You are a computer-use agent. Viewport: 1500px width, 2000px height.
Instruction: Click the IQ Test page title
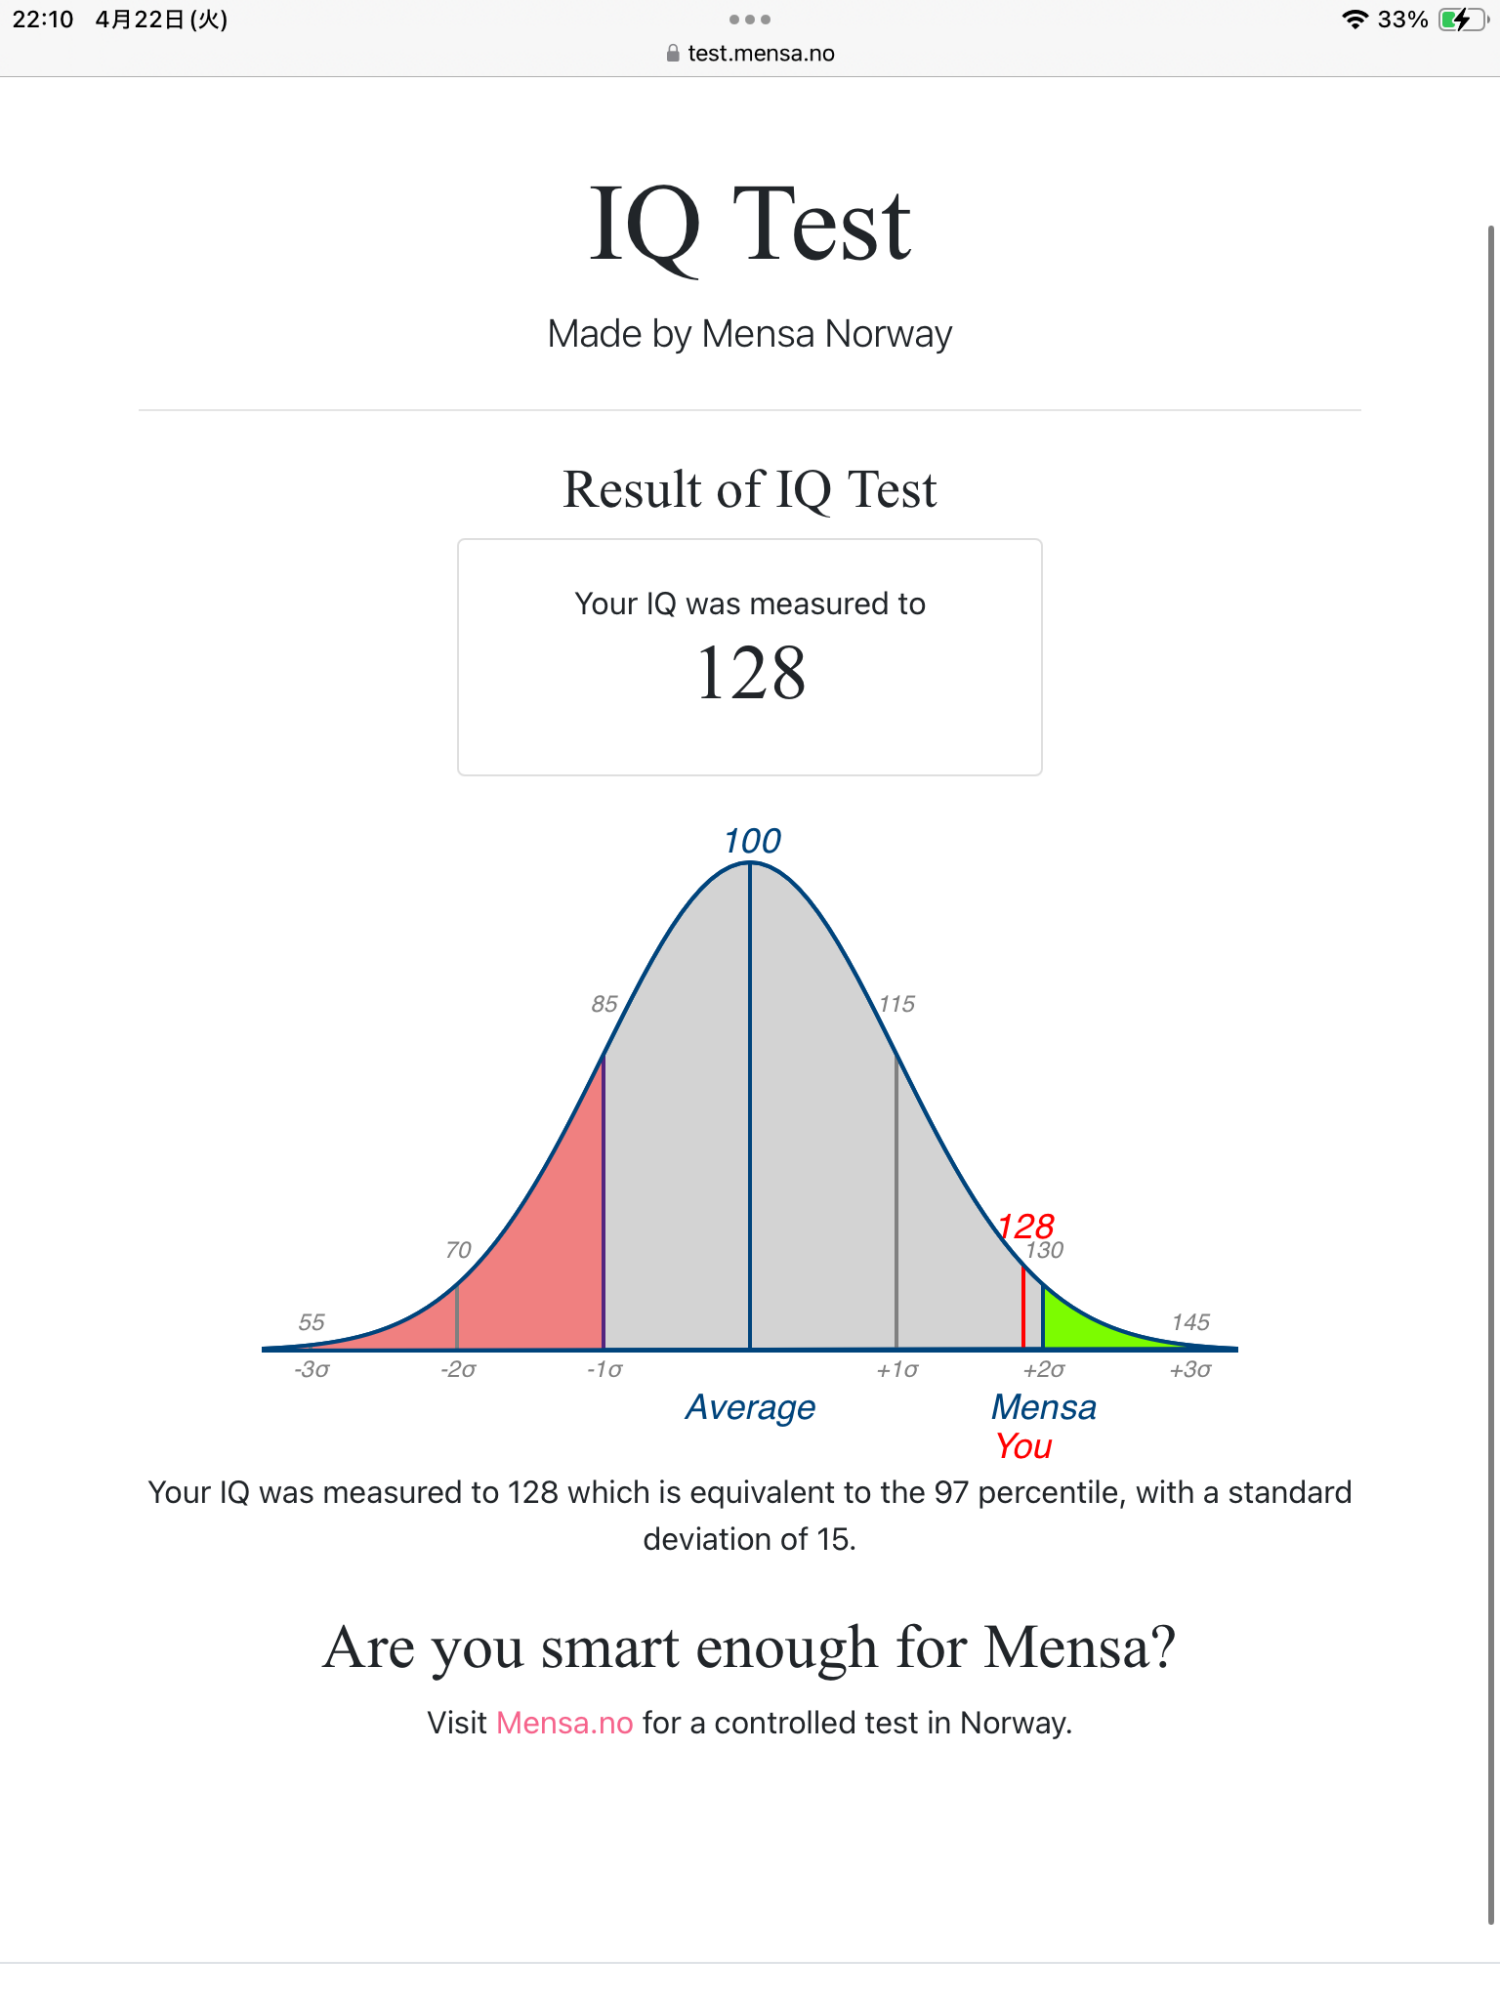[x=749, y=225]
